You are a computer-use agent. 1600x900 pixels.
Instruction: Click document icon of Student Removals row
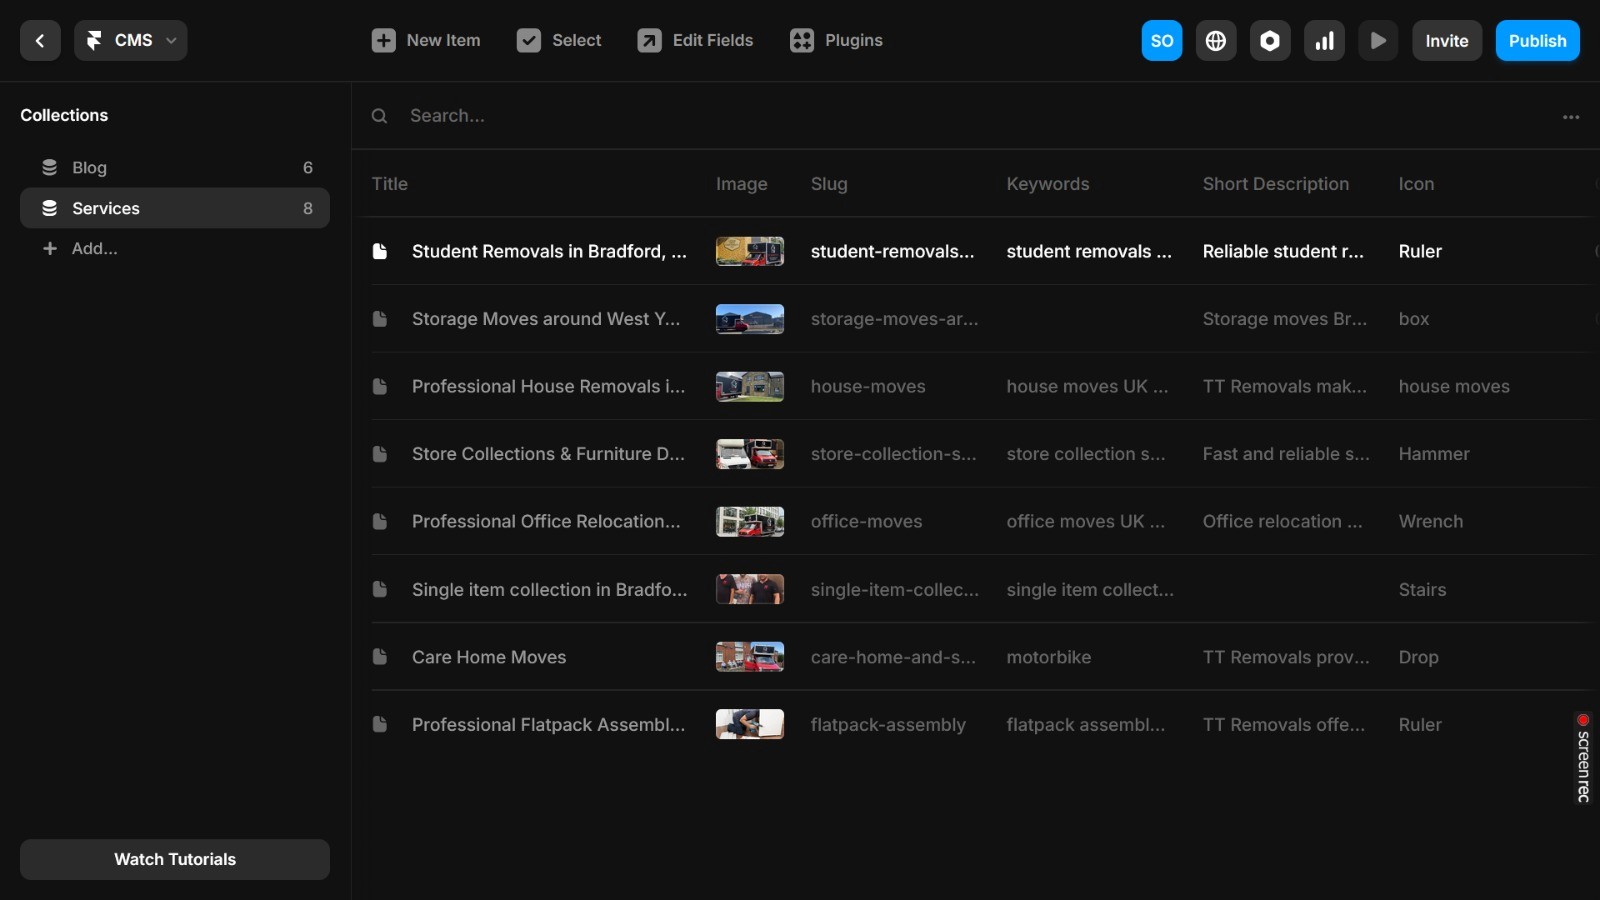[x=380, y=251]
